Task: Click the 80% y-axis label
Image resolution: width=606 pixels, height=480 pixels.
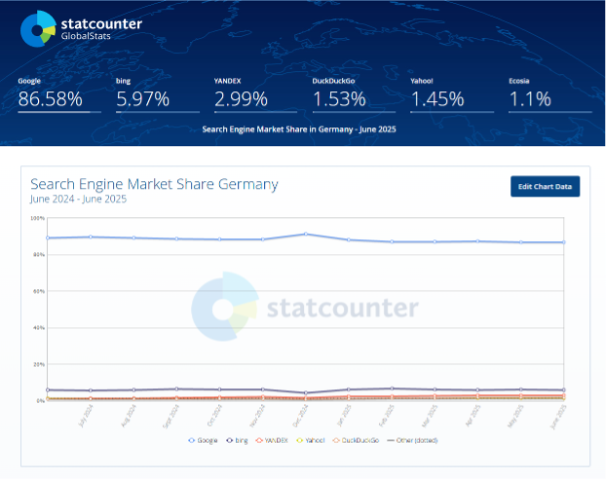Action: pos(39,255)
